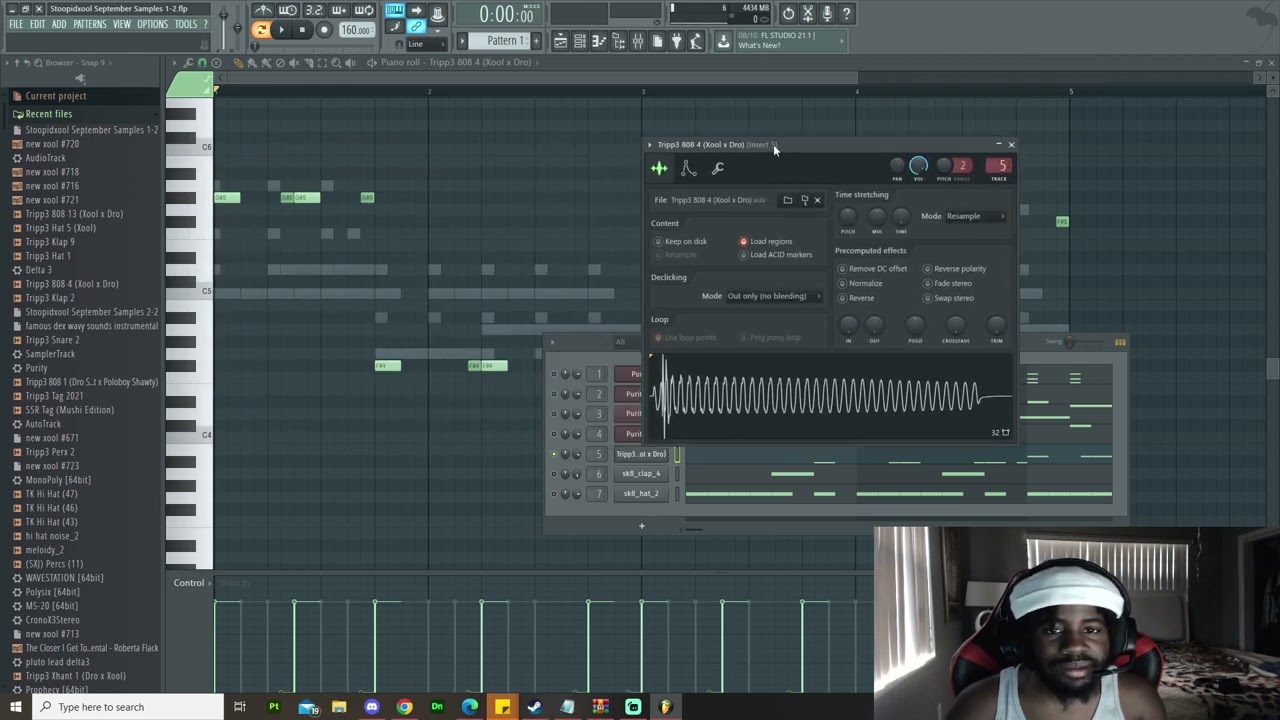Viewport: 1280px width, 720px height.
Task: Click the piano roll magnet snap icon
Action: (x=202, y=63)
